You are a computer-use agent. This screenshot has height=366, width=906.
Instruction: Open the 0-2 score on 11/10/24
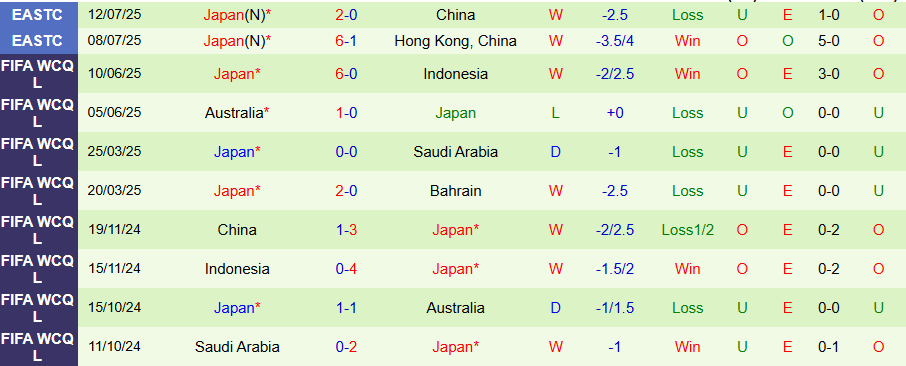click(x=346, y=347)
